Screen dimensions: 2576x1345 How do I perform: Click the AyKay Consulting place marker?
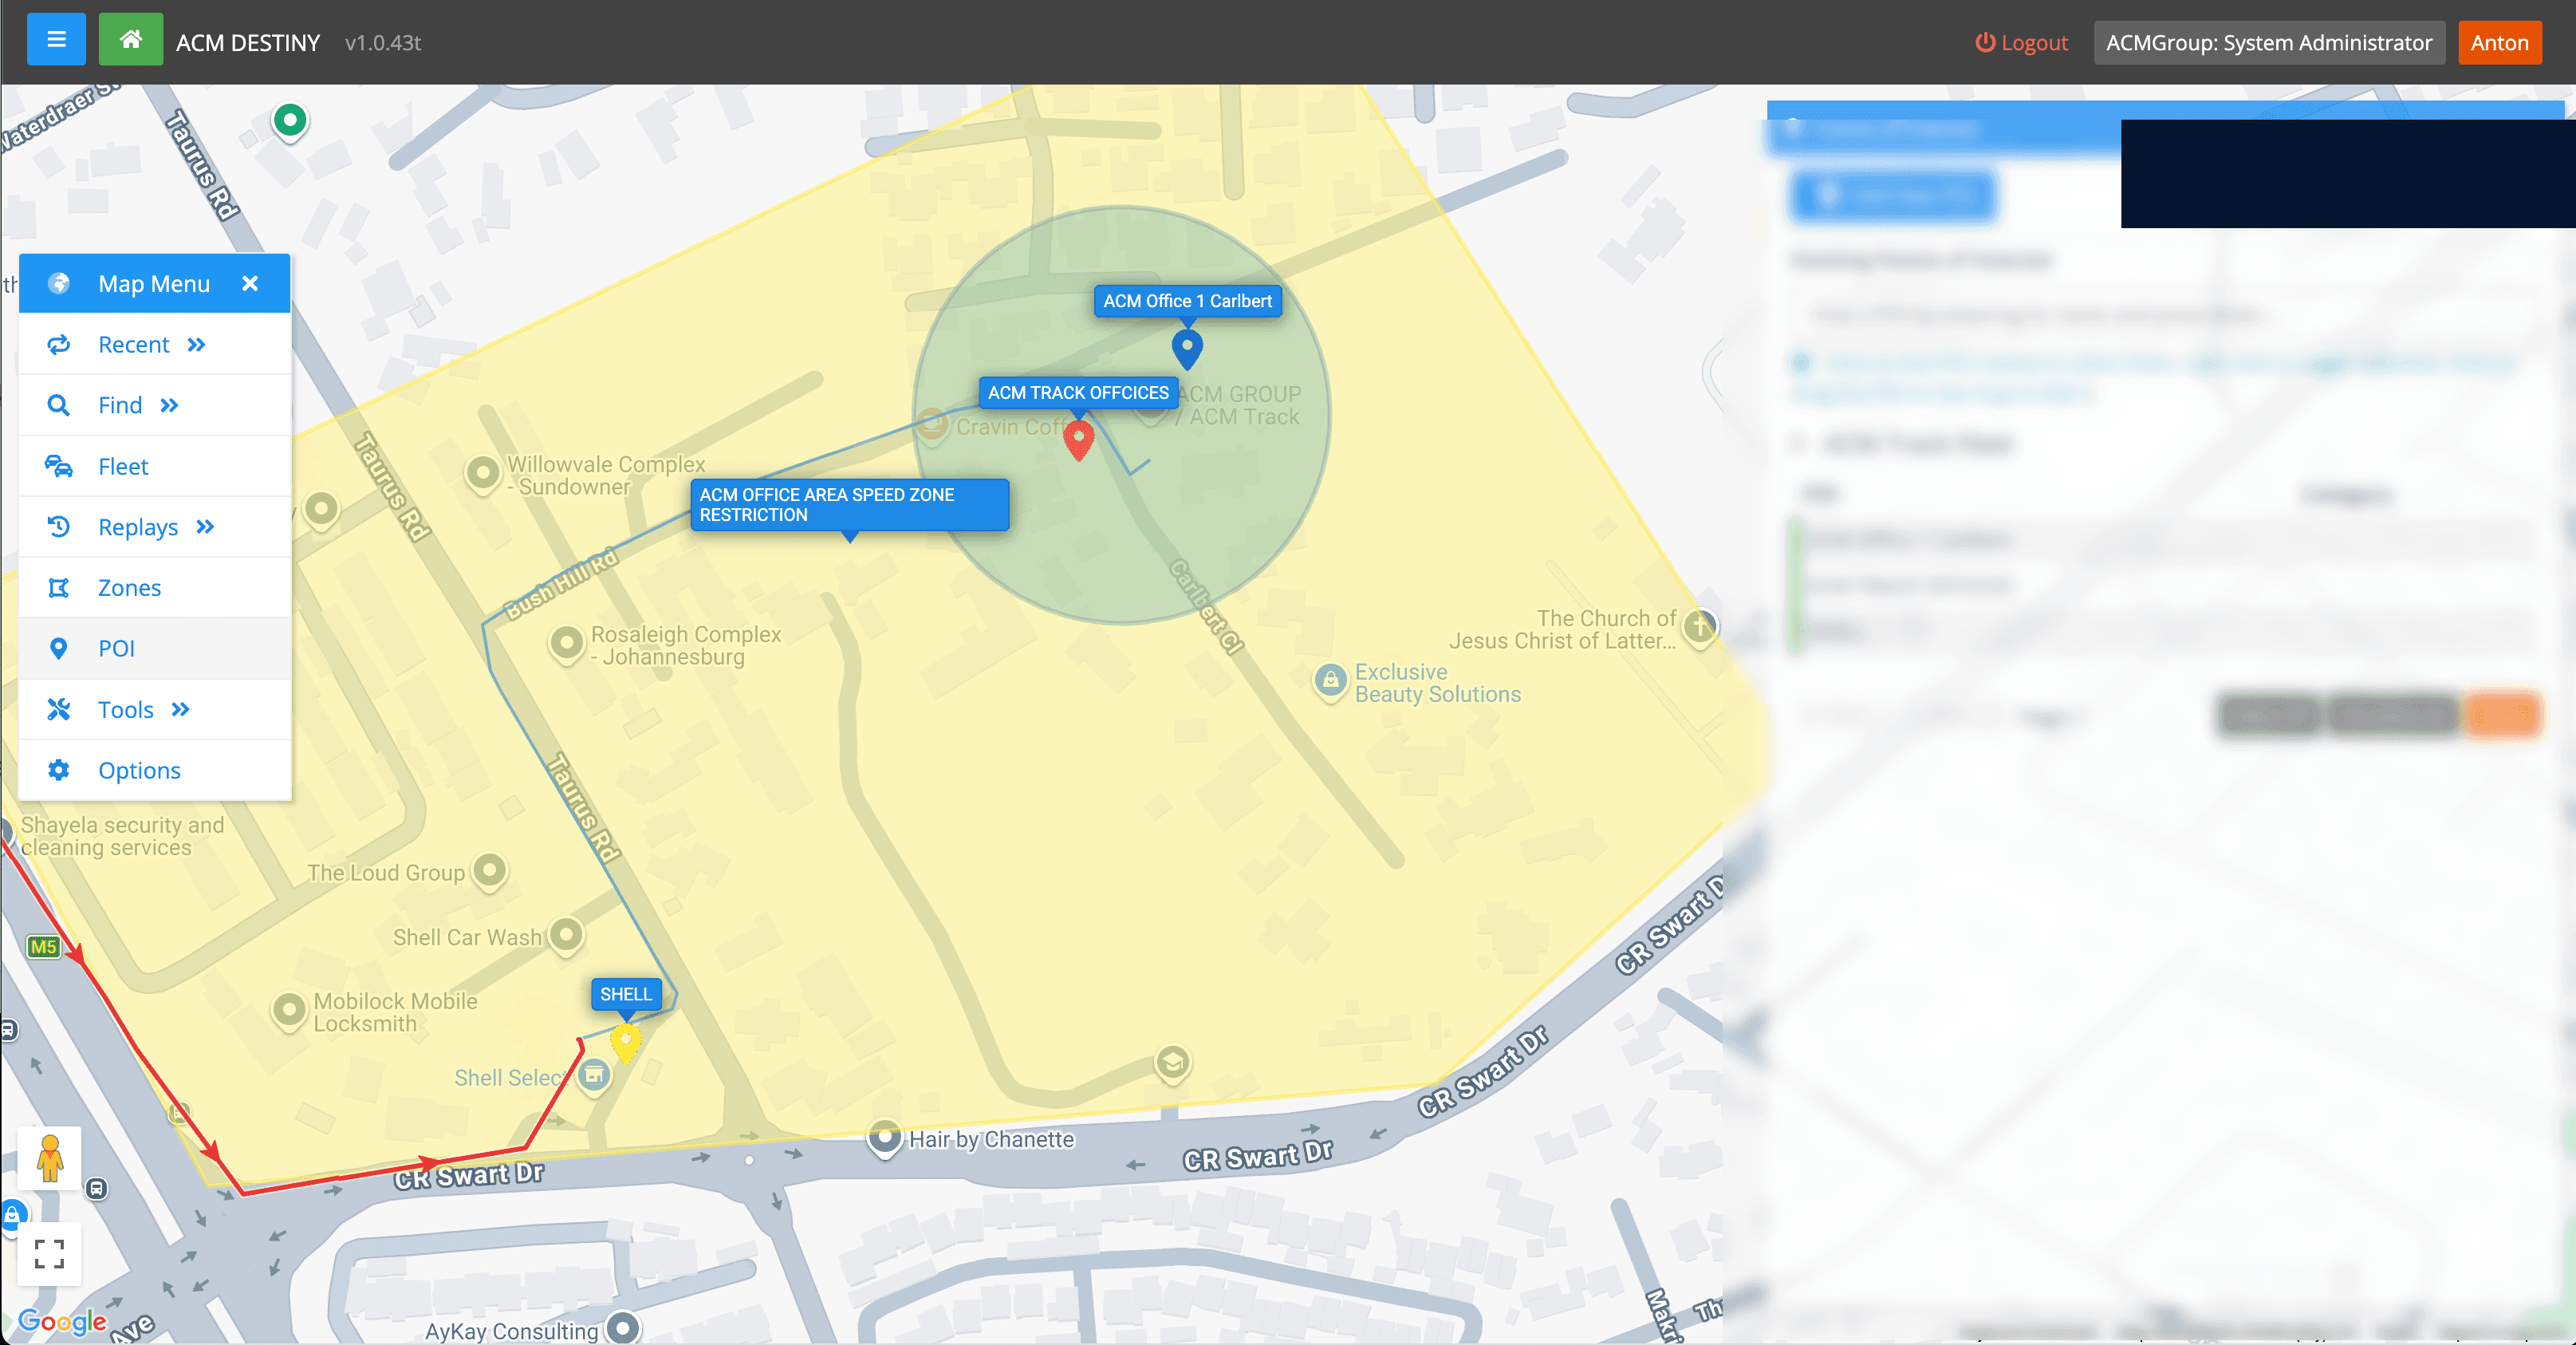623,1327
